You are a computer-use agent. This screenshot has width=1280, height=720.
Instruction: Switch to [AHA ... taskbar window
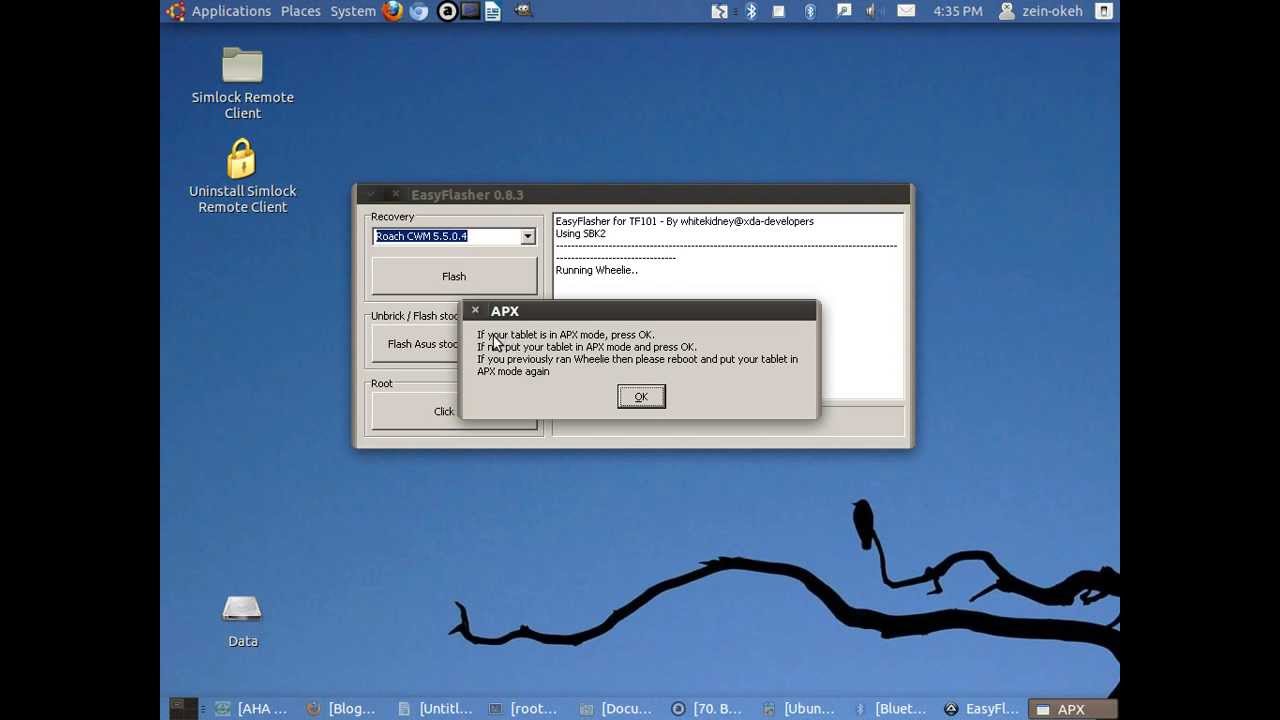coord(252,708)
